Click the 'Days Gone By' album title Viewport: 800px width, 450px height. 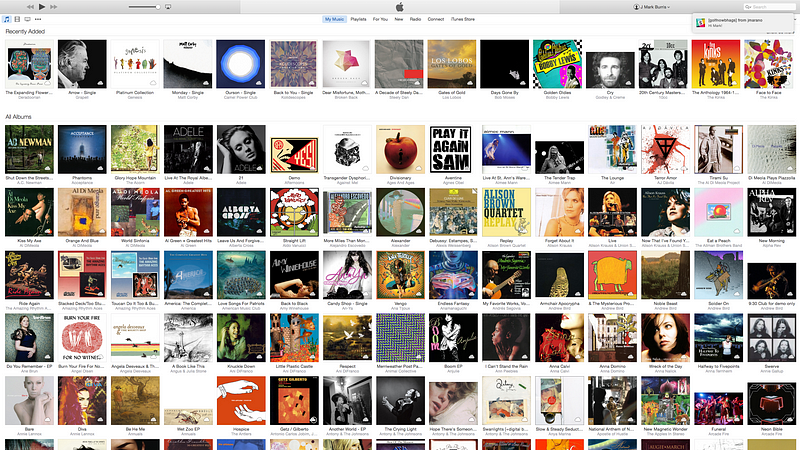tap(505, 93)
